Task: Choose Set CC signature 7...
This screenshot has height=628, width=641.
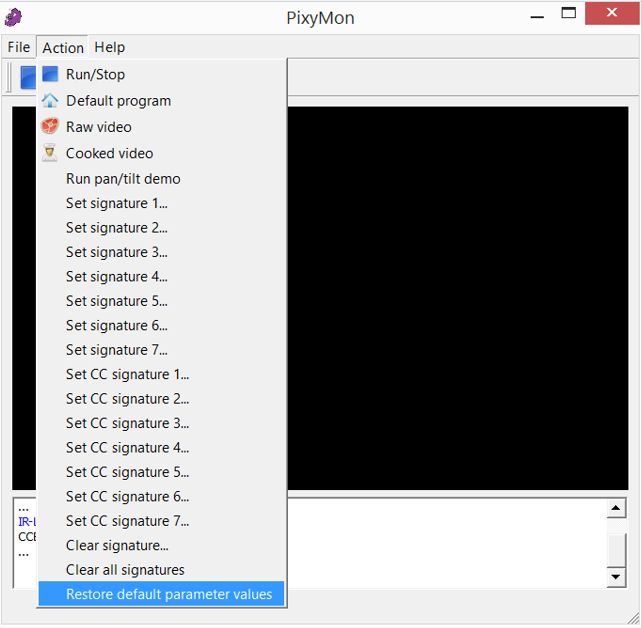Action: point(161,521)
